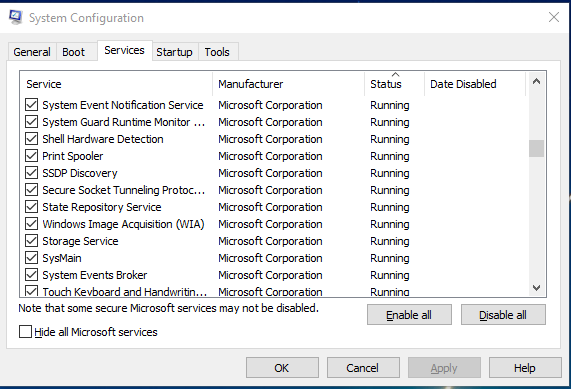
Task: Toggle the SSDP Discovery checkbox
Action: pos(31,173)
